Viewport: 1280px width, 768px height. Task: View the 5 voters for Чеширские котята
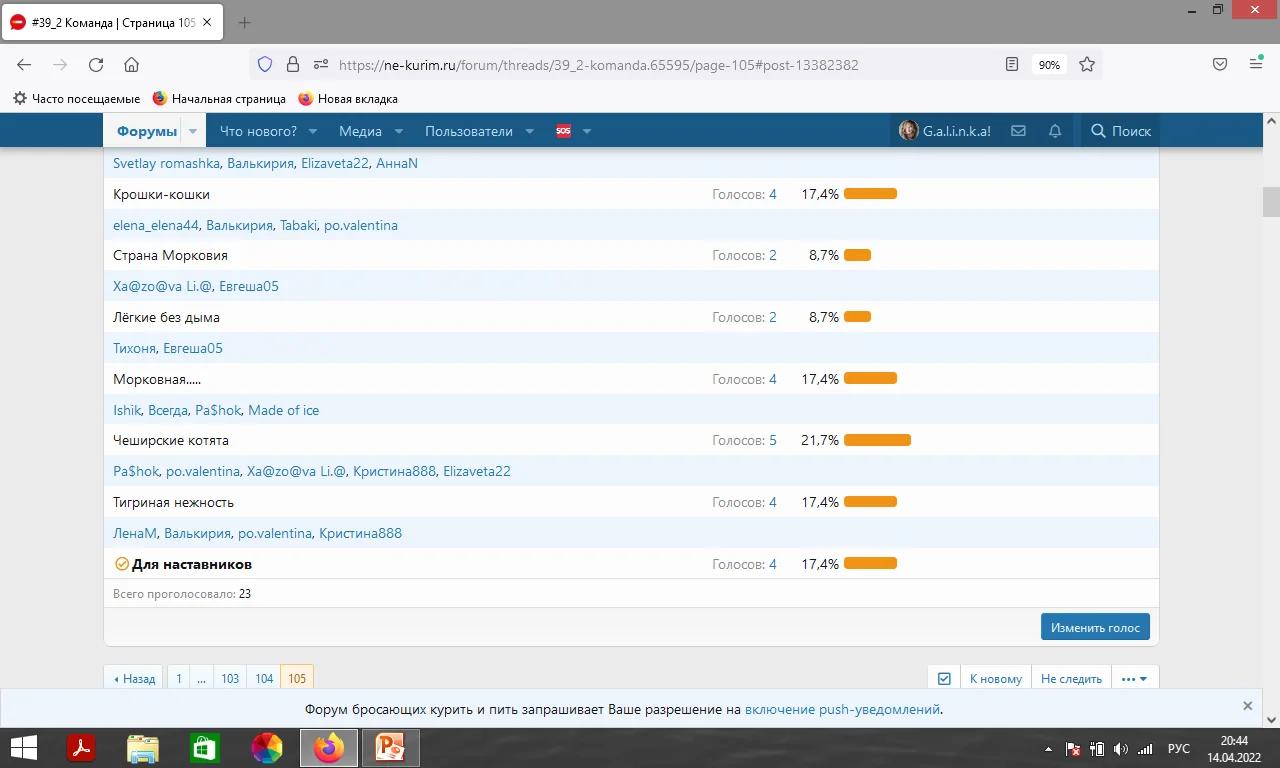coord(773,440)
